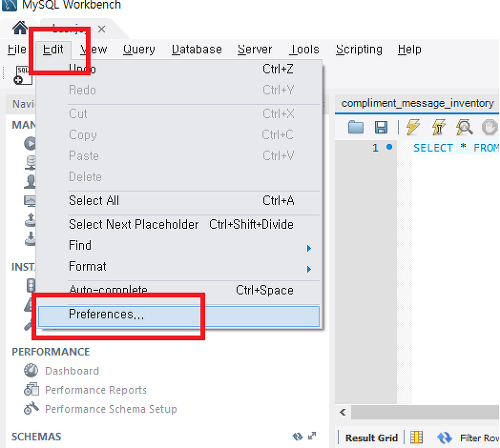Close the connection tab
Viewport: 500px width, 448px height.
coord(101,29)
